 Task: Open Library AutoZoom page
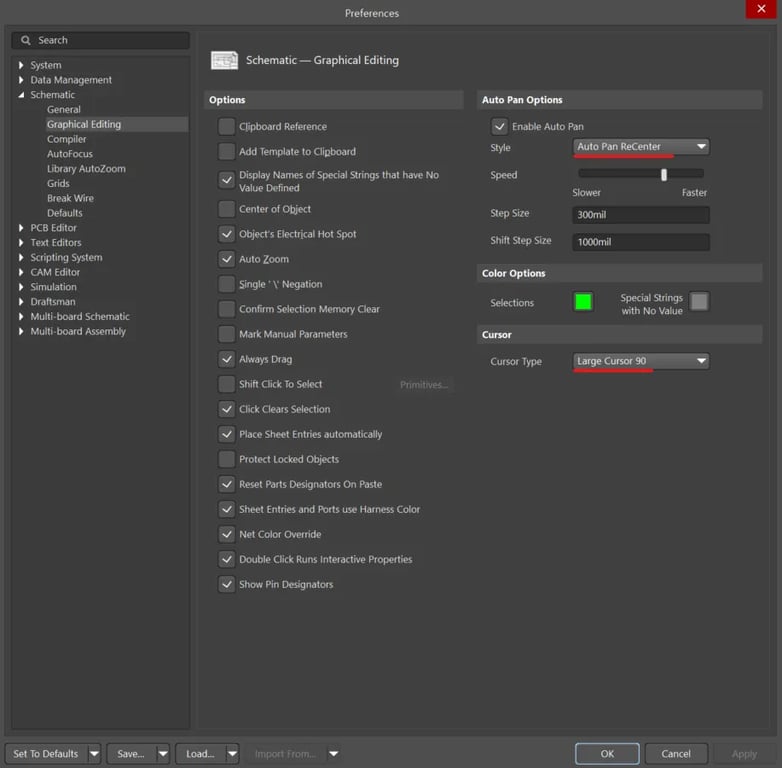click(x=86, y=169)
